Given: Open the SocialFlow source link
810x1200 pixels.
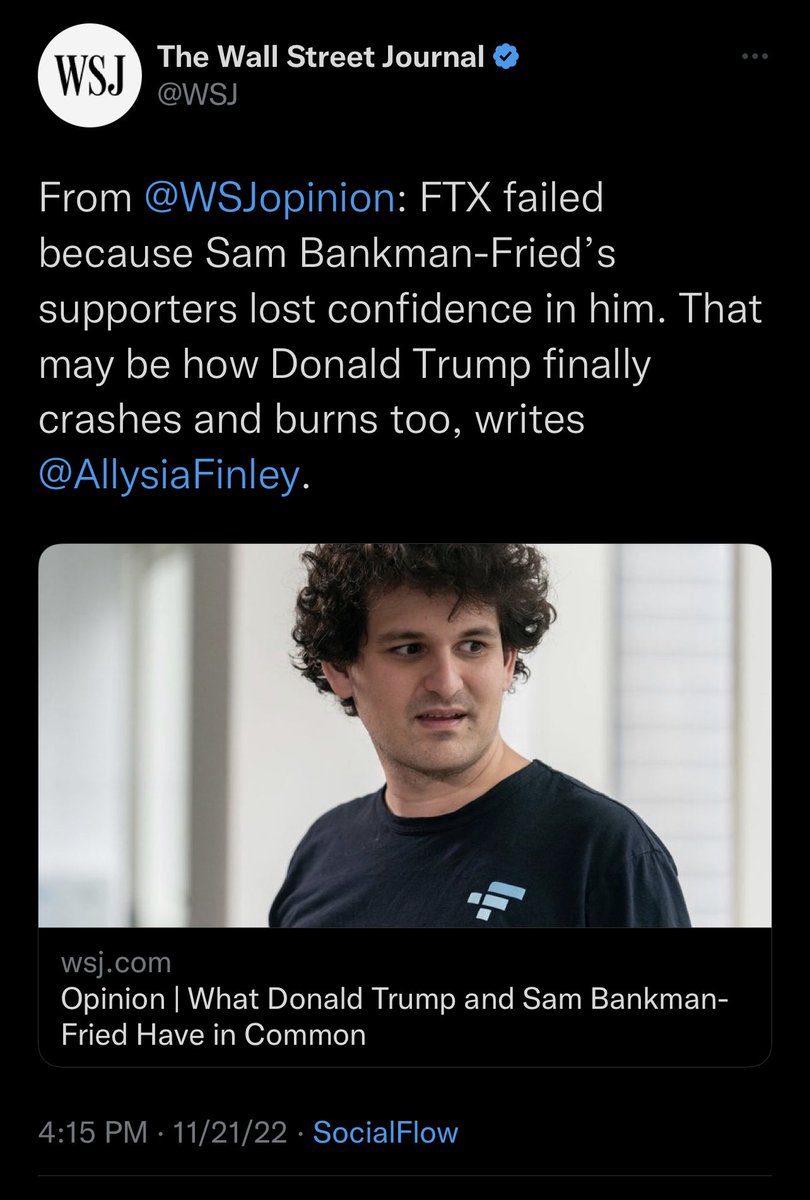Looking at the screenshot, I should 385,1132.
